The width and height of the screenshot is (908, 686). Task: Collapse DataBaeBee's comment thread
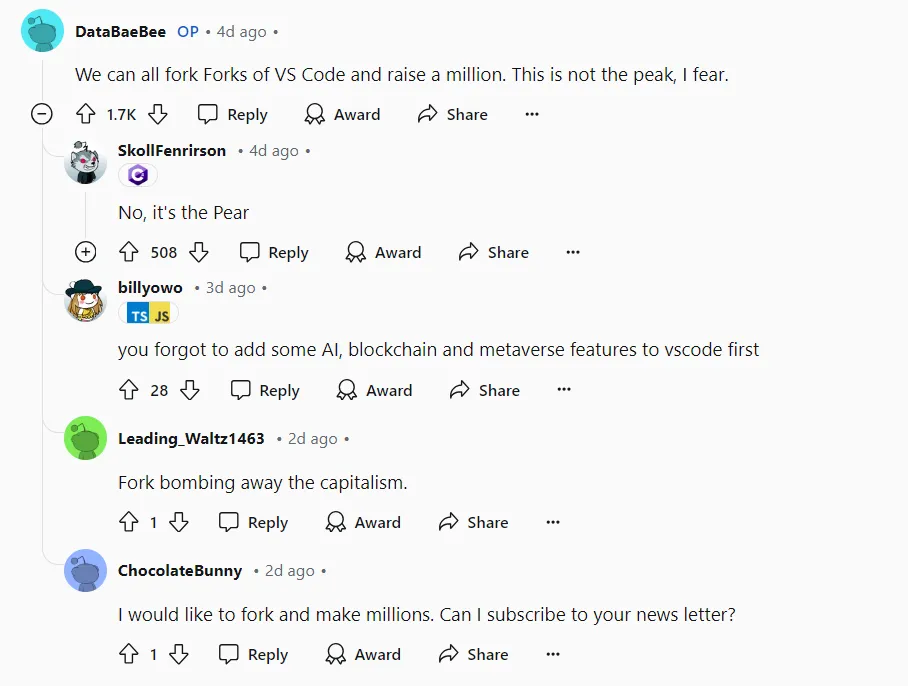coord(42,114)
